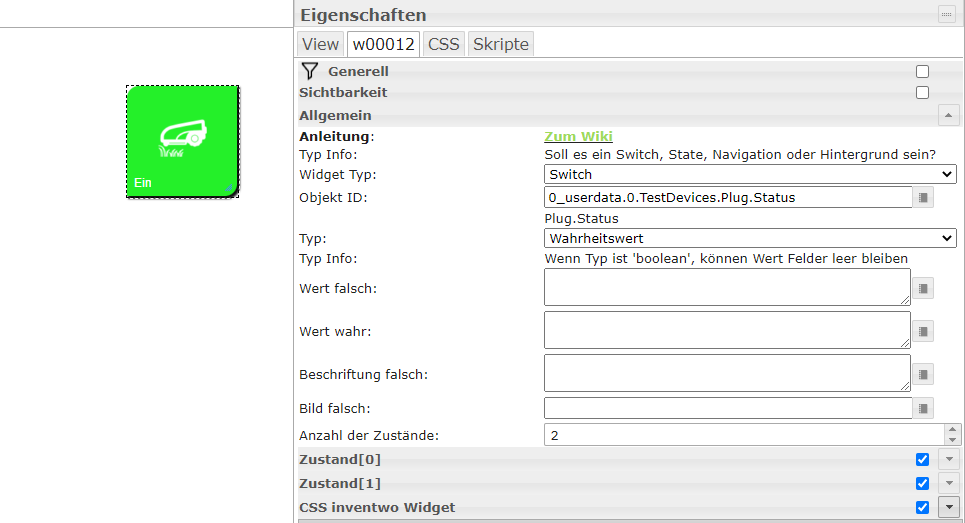This screenshot has height=523, width=965.
Task: Click the filter funnel icon beside Generell
Action: (x=310, y=71)
